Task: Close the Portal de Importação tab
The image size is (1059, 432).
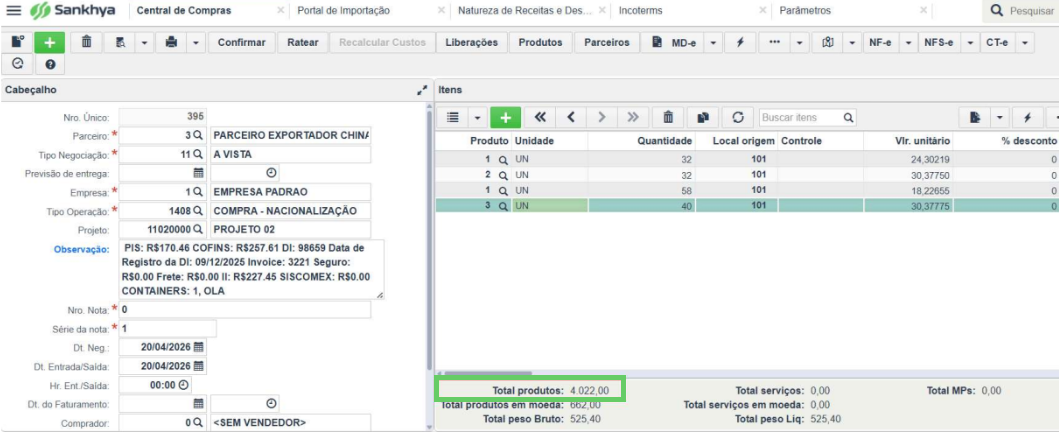Action: tap(441, 11)
